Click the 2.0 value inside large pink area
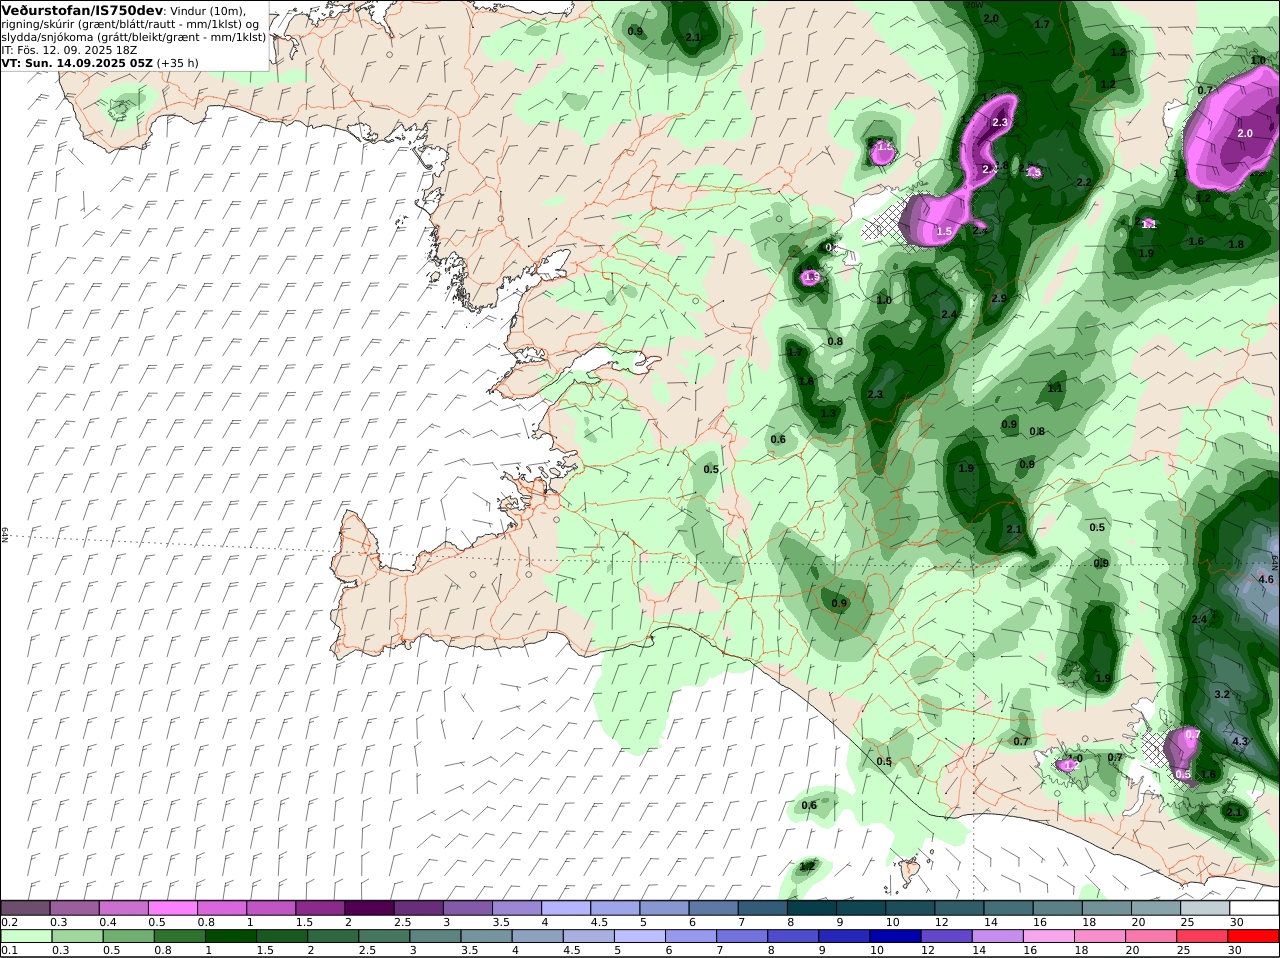This screenshot has height=958, width=1280. point(1245,133)
